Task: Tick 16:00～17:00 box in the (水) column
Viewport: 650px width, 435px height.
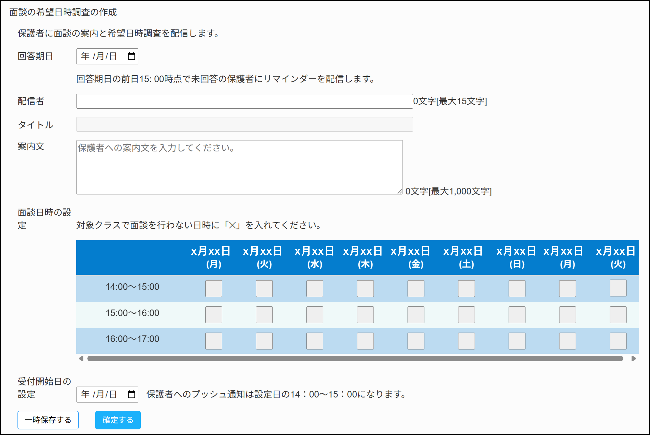Action: [x=314, y=340]
